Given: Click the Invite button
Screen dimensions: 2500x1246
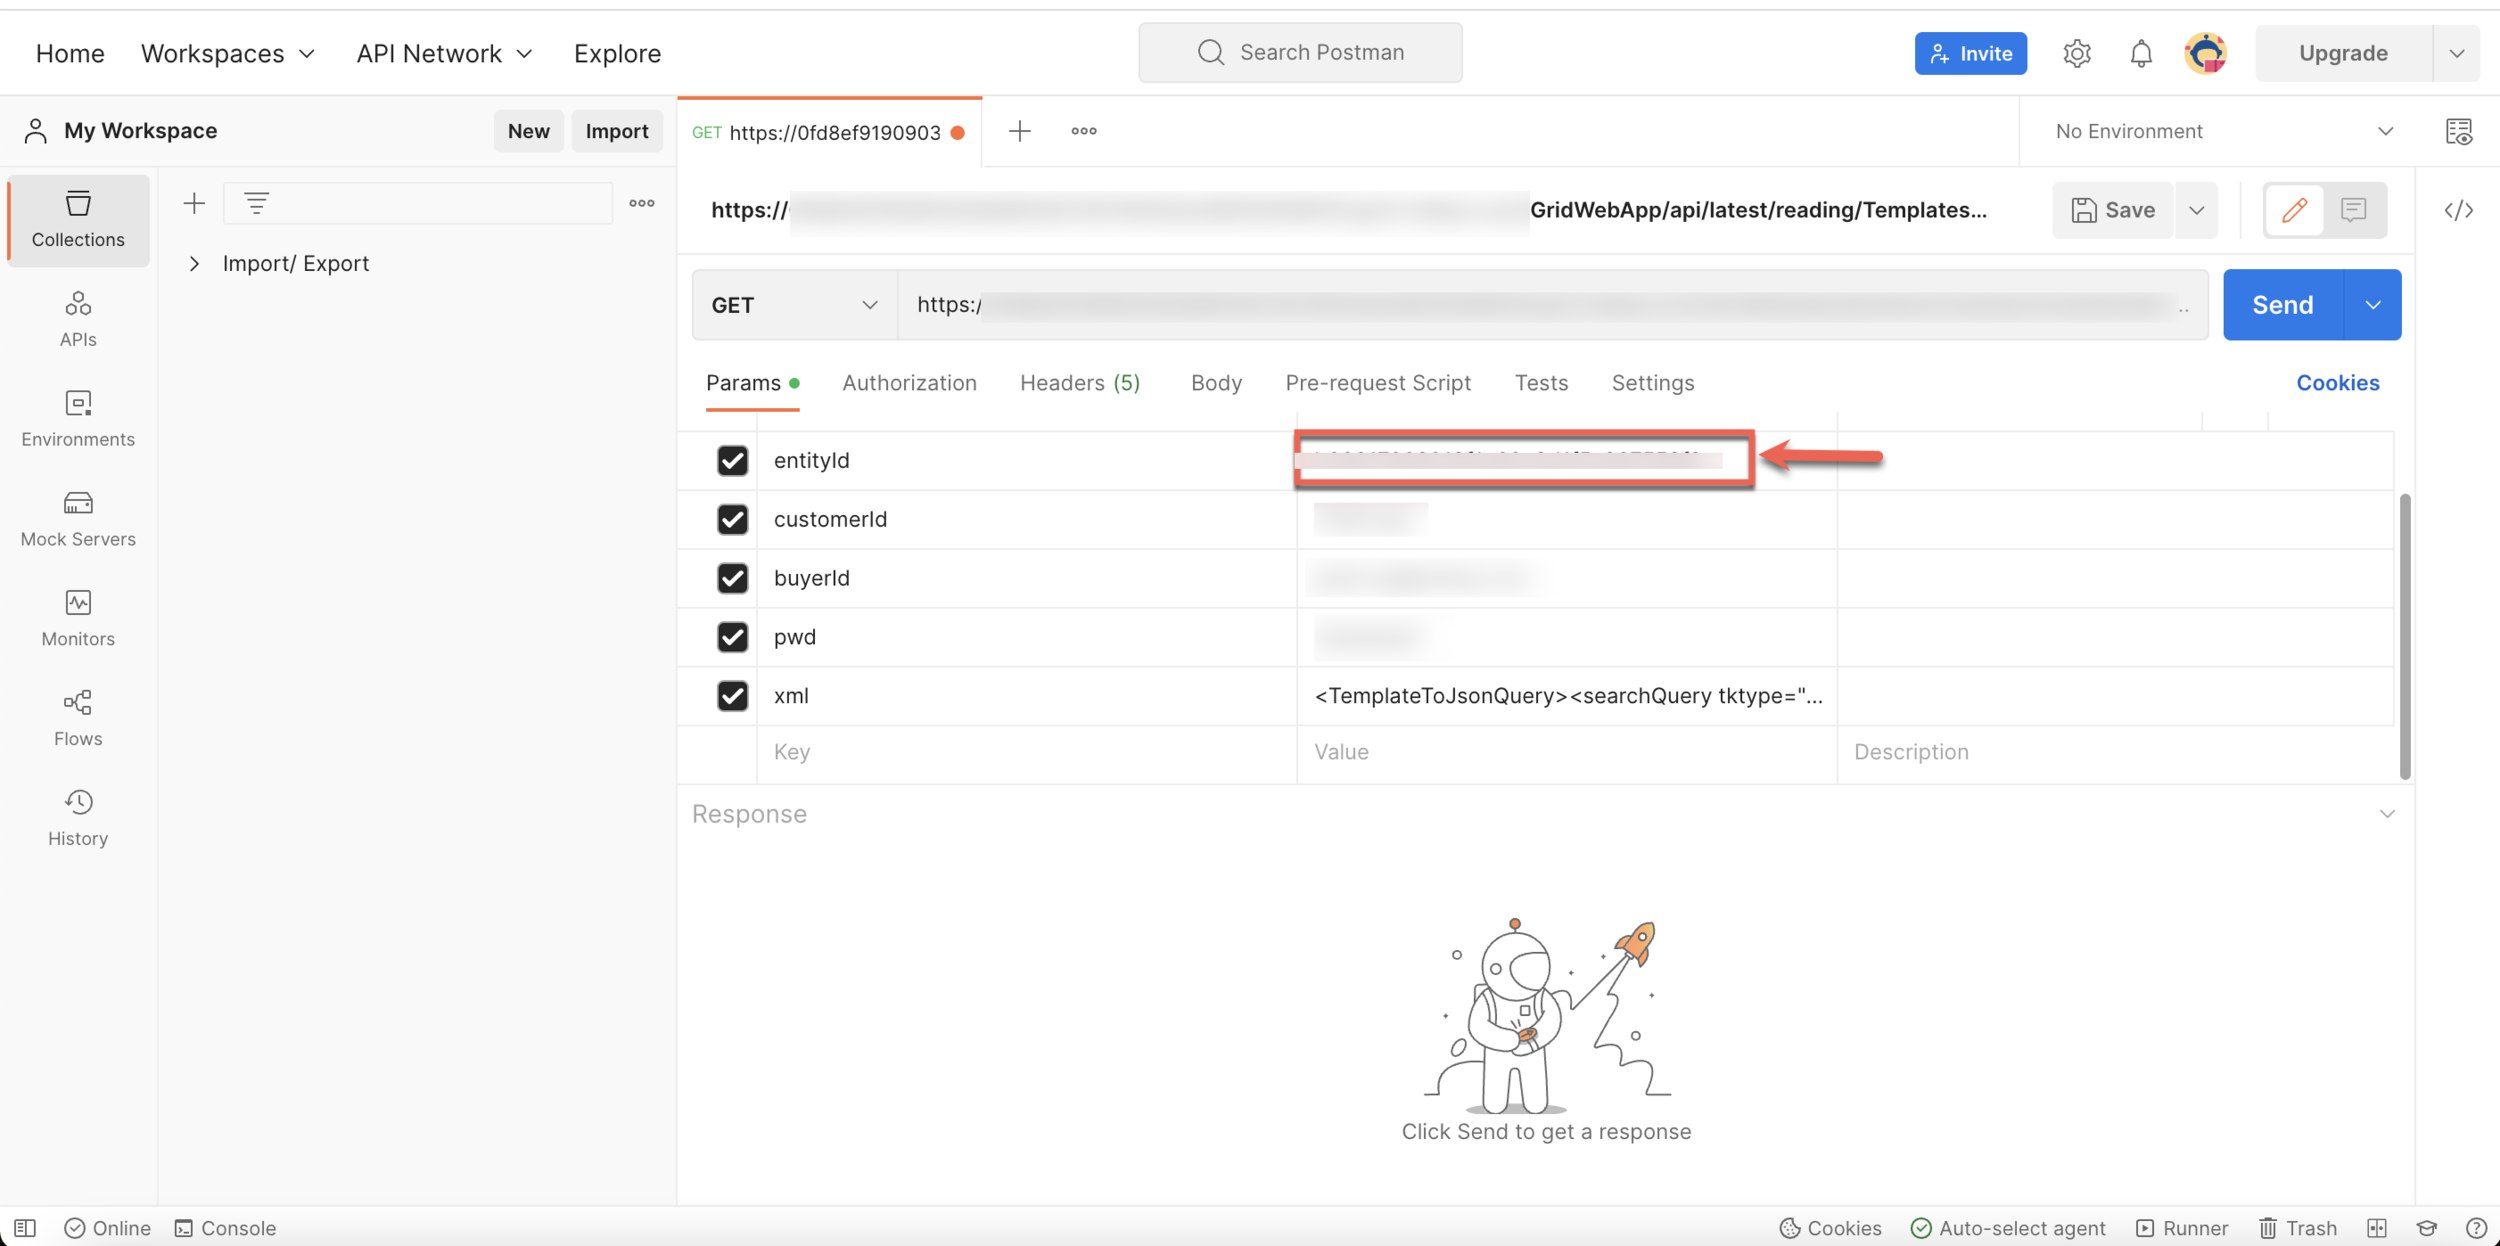Looking at the screenshot, I should coord(1970,53).
